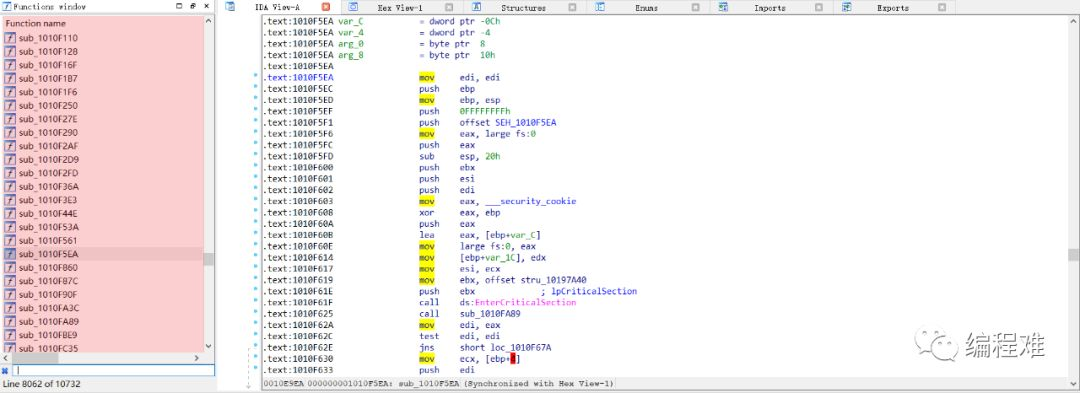Image resolution: width=1080 pixels, height=393 pixels.
Task: Click the IDA View-A tab icon
Action: point(230,7)
